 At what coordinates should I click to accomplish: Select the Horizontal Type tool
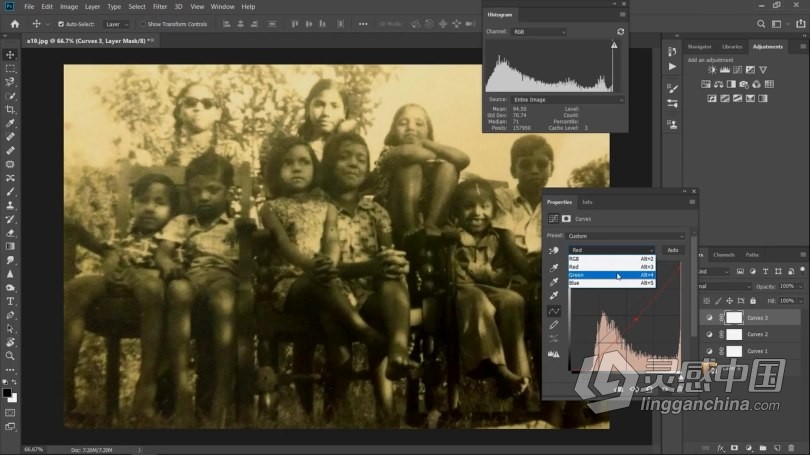(10, 301)
